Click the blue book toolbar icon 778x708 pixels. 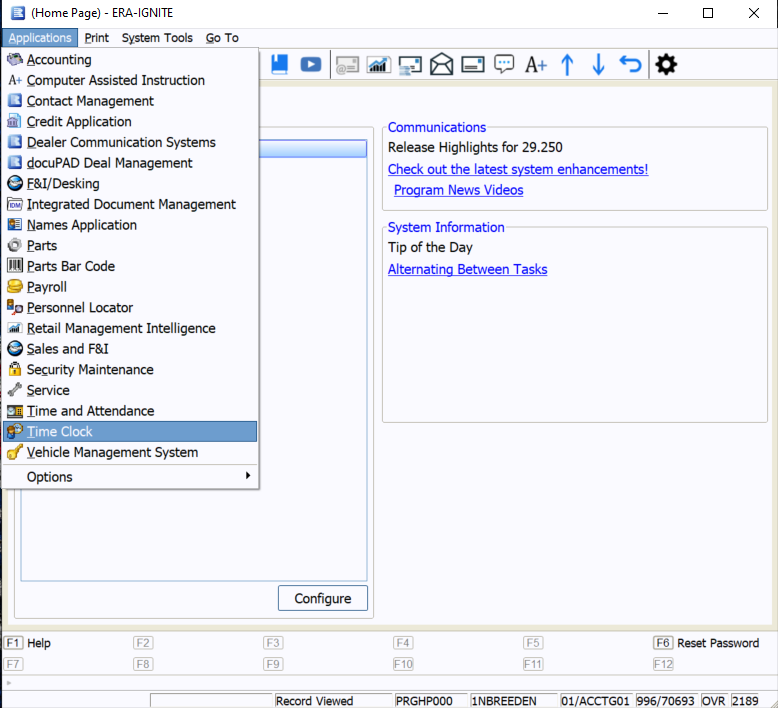coord(280,64)
